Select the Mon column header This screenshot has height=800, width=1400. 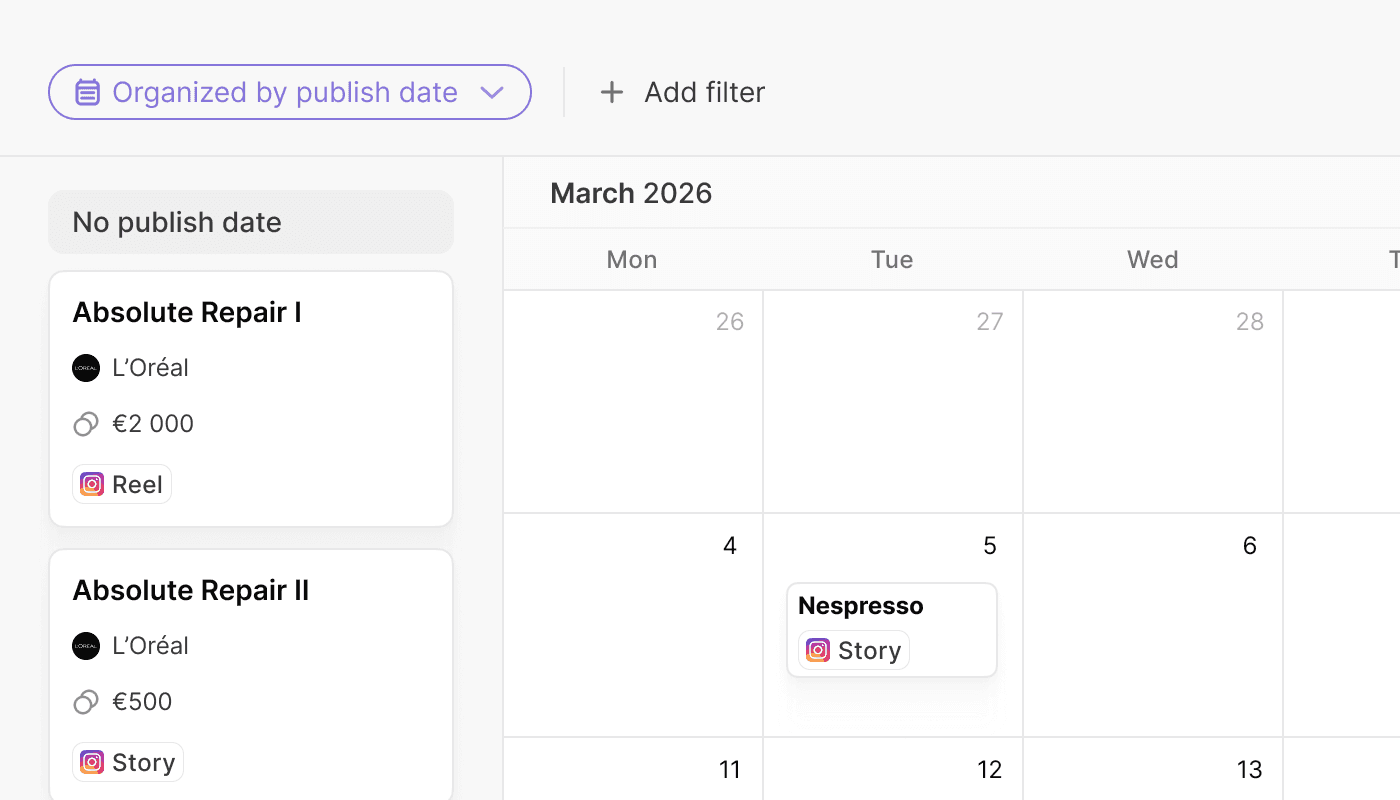(631, 259)
